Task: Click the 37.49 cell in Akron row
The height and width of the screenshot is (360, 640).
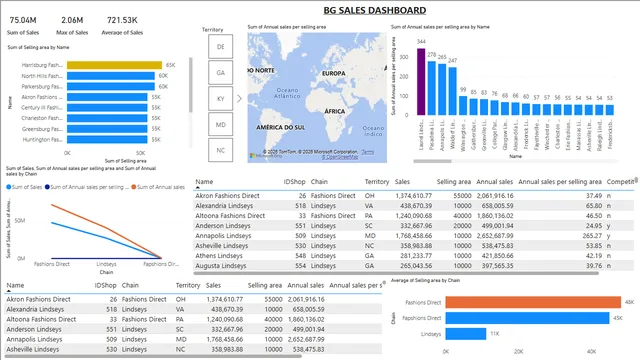Action: point(594,196)
